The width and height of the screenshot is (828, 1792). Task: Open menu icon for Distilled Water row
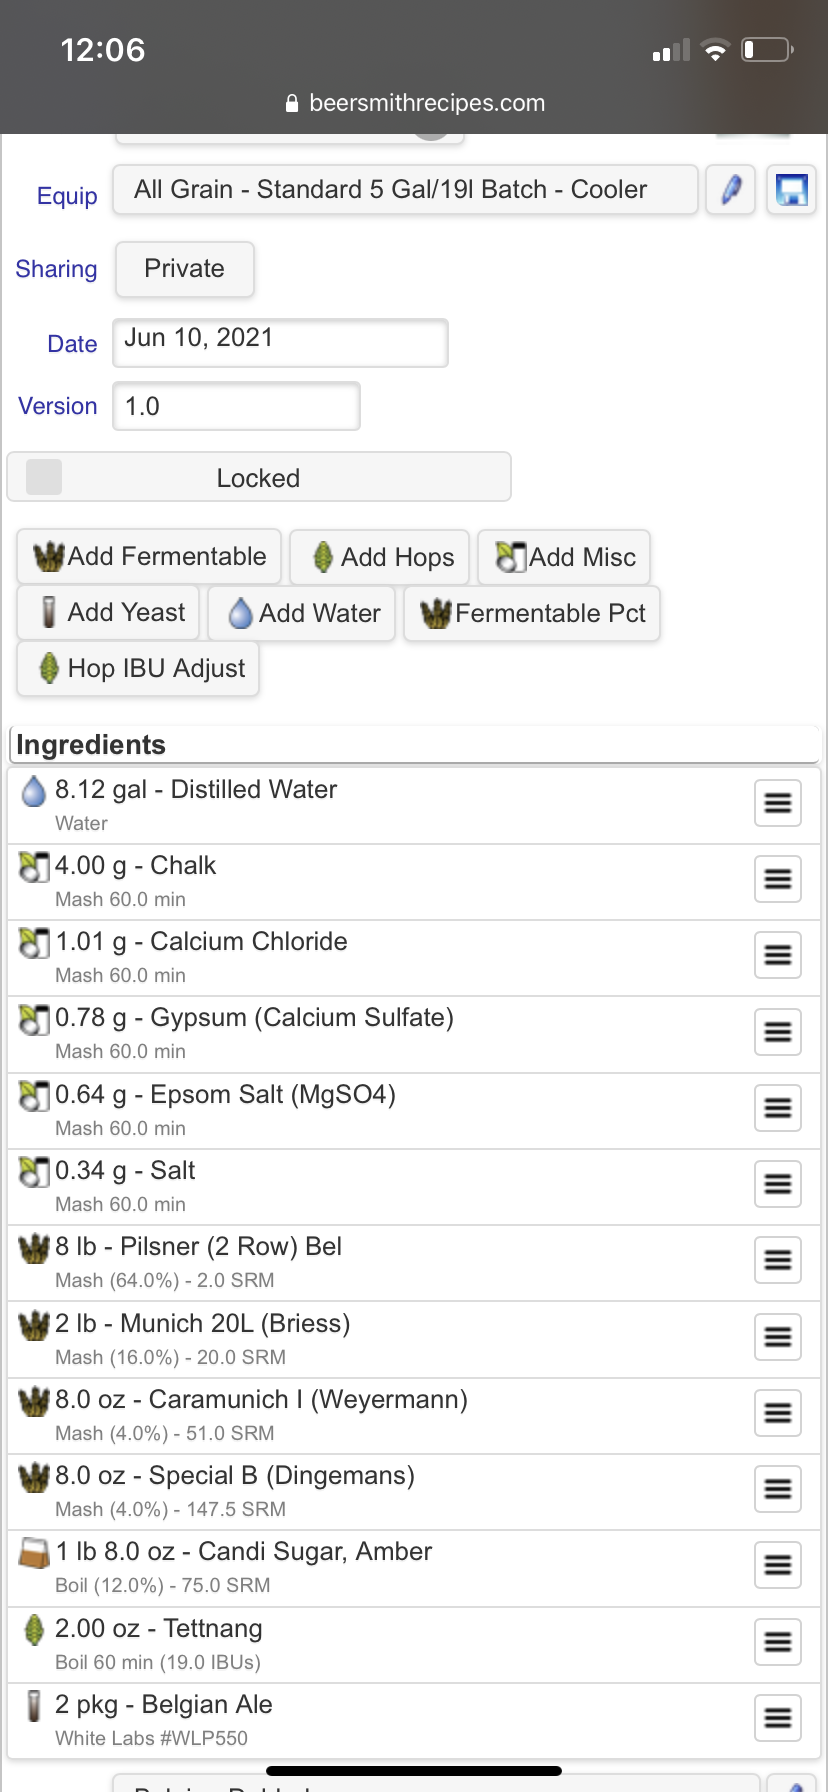coord(778,803)
